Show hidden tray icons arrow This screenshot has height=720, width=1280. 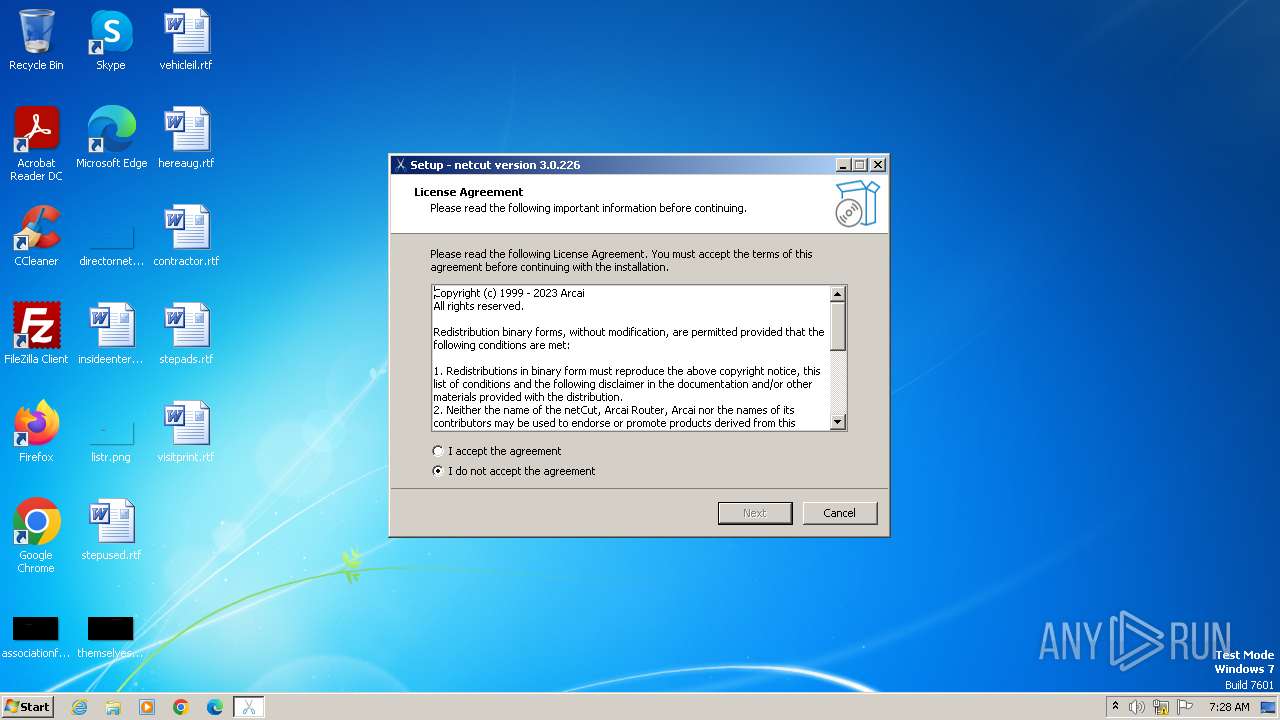[1115, 706]
